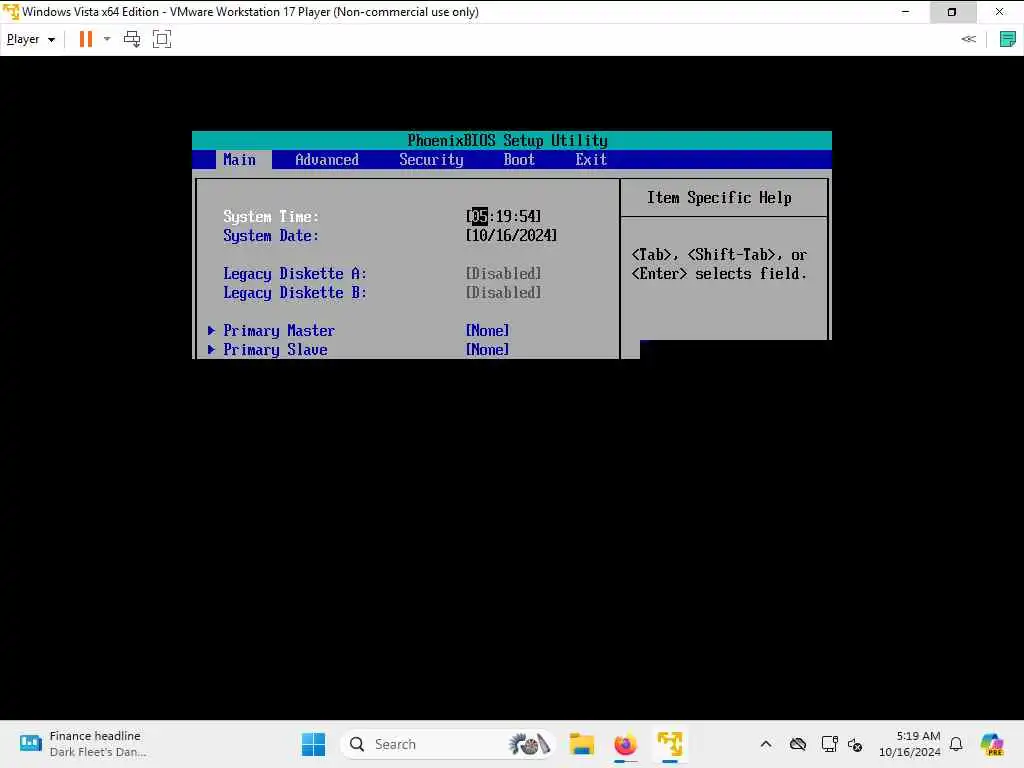The height and width of the screenshot is (768, 1024).
Task: Minimize the VMware Player window
Action: pyautogui.click(x=905, y=12)
